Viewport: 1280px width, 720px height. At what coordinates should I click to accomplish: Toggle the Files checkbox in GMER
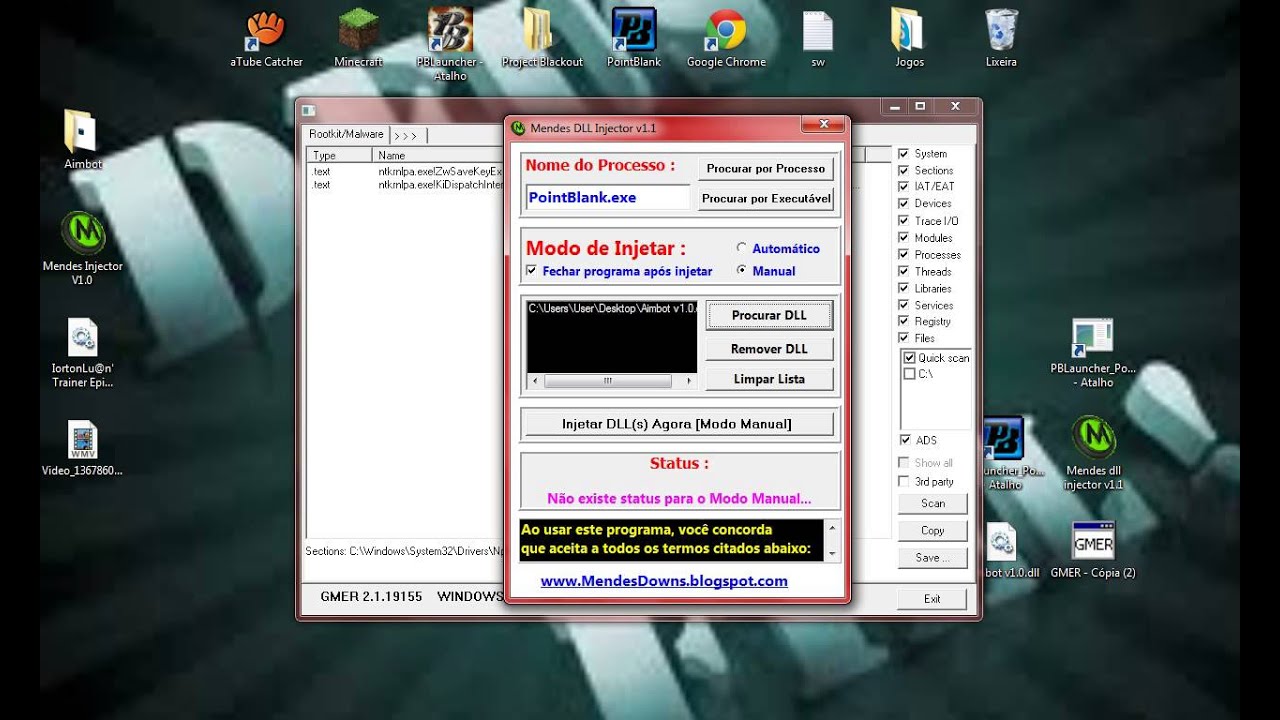[904, 339]
